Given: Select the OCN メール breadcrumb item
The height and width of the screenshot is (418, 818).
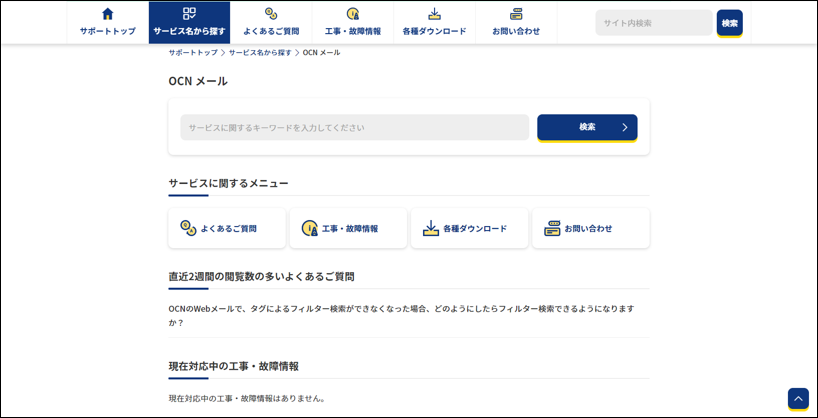Looking at the screenshot, I should point(321,52).
